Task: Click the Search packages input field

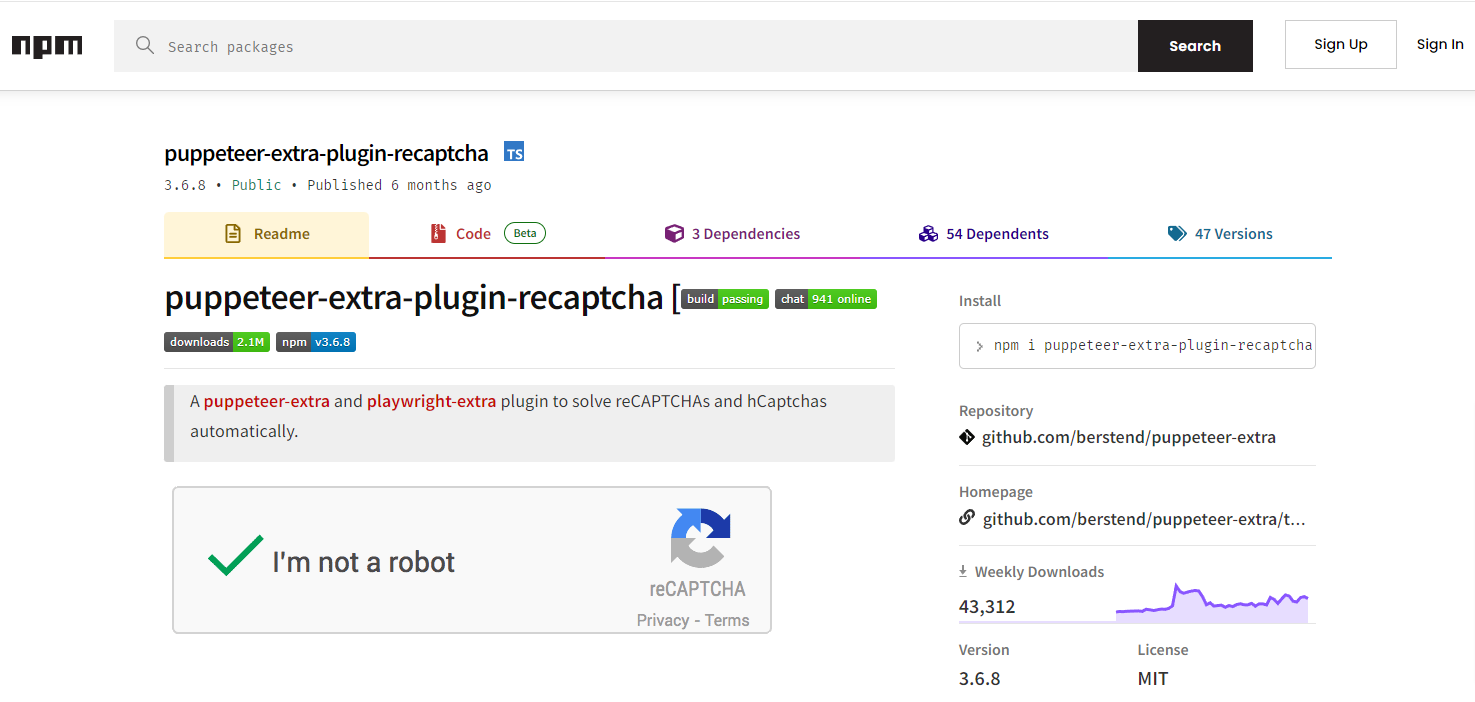Action: coord(626,46)
